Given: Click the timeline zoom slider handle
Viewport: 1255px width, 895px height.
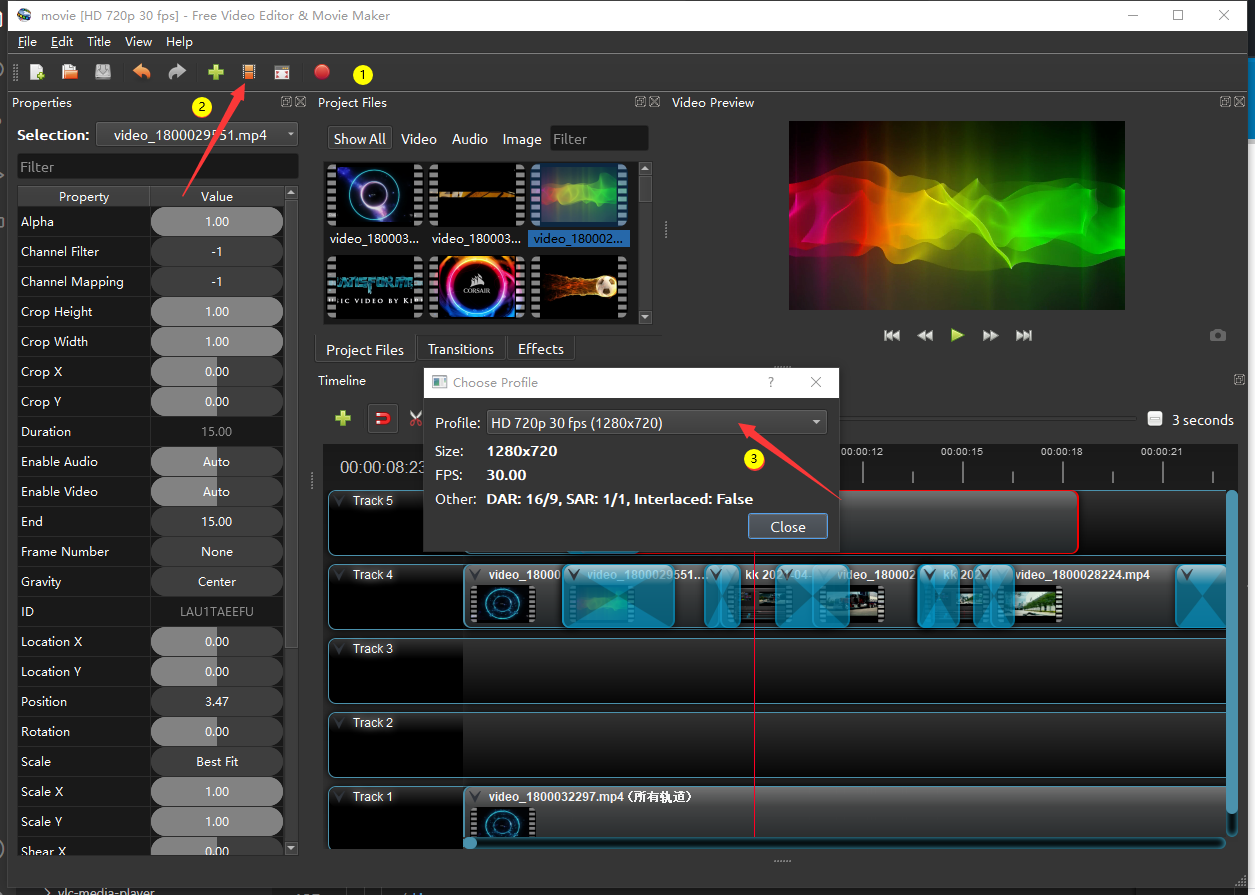Looking at the screenshot, I should [1154, 420].
